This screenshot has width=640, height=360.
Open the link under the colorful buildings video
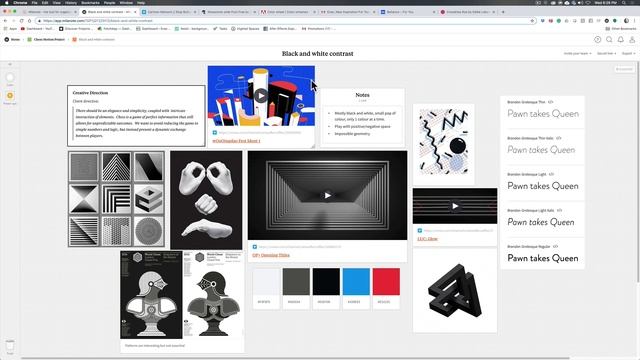236,140
